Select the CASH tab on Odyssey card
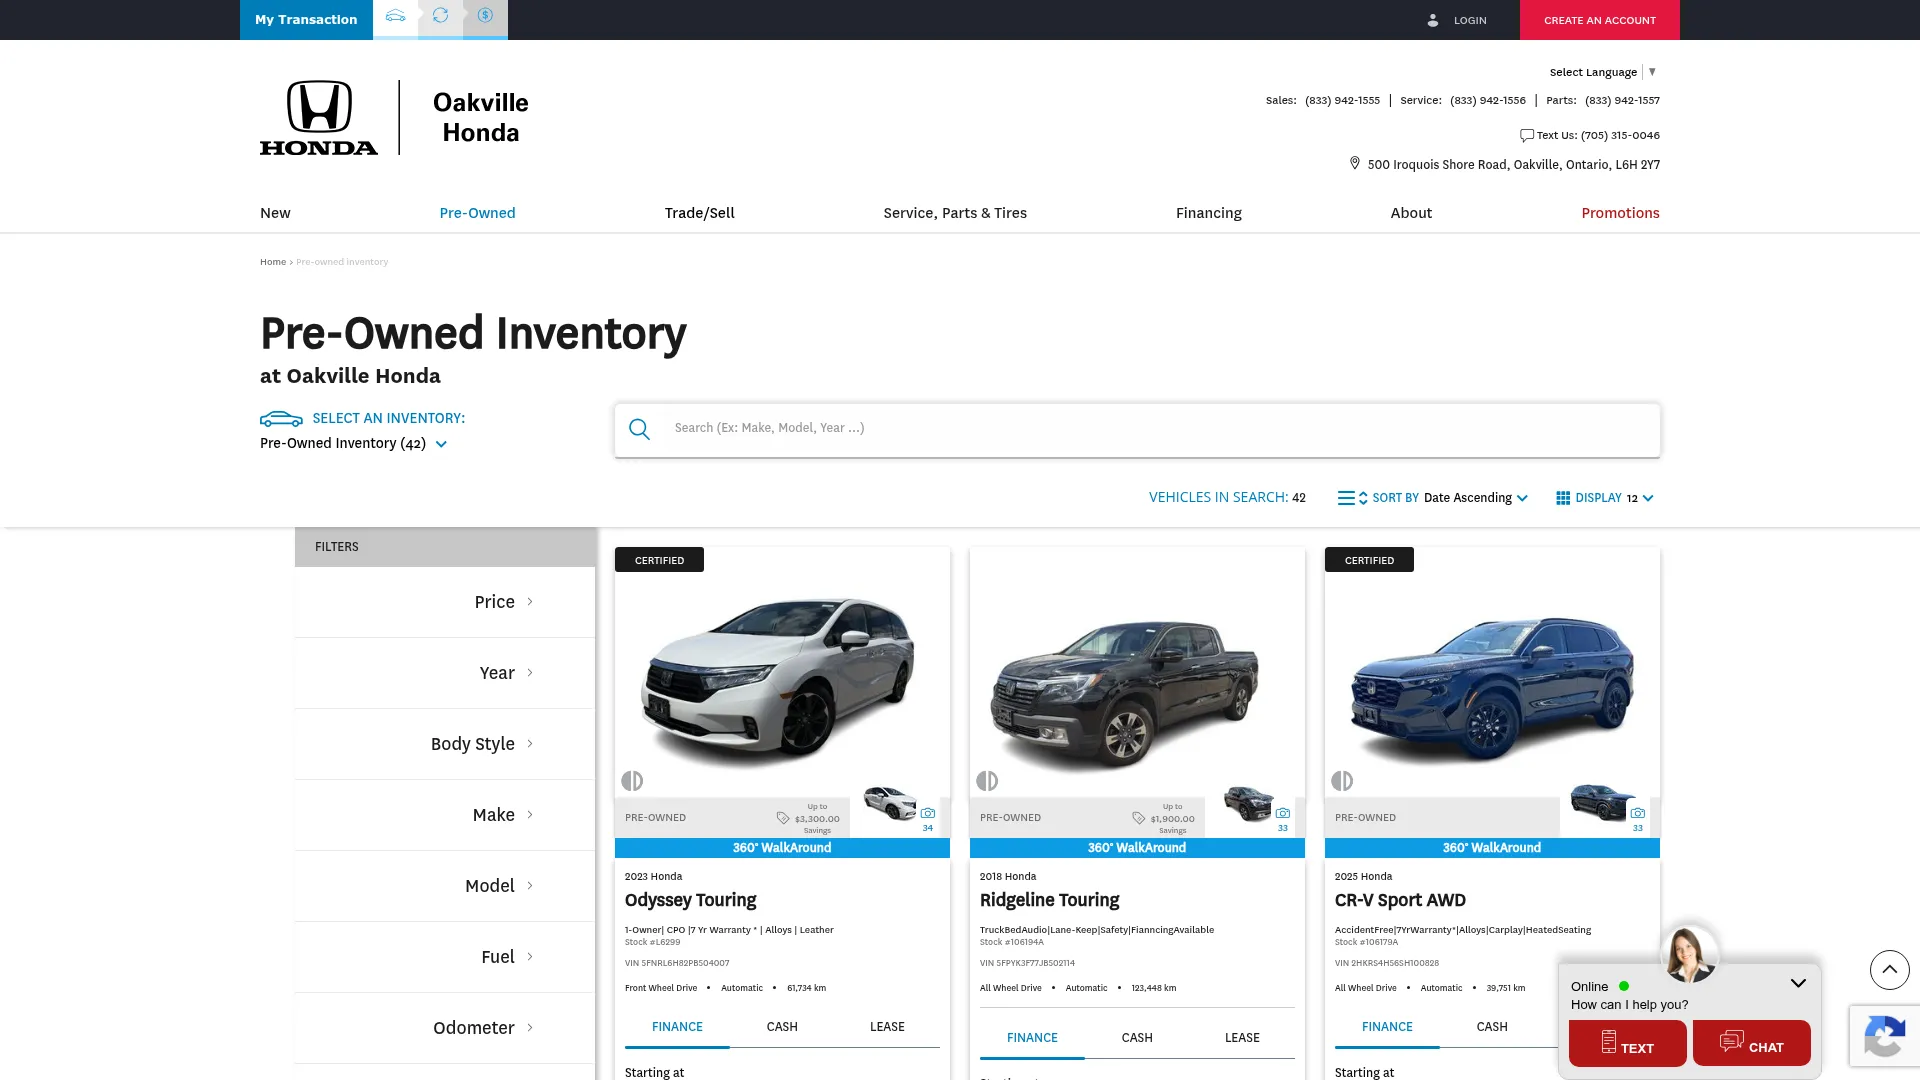The image size is (1920, 1080). (x=782, y=1027)
